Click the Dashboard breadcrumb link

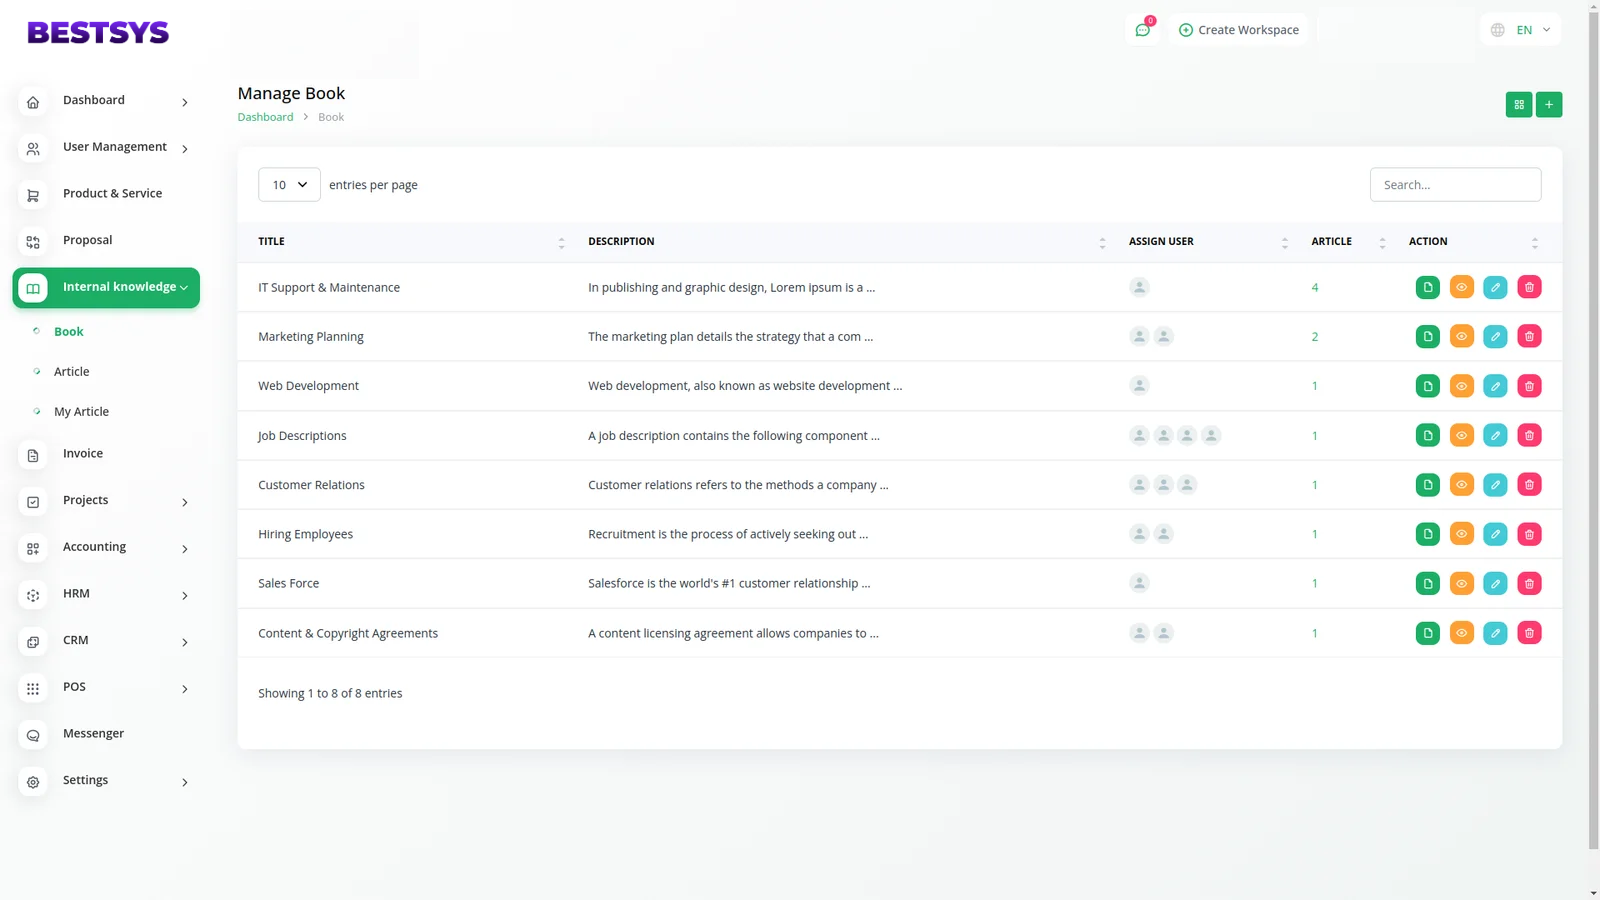(x=265, y=117)
